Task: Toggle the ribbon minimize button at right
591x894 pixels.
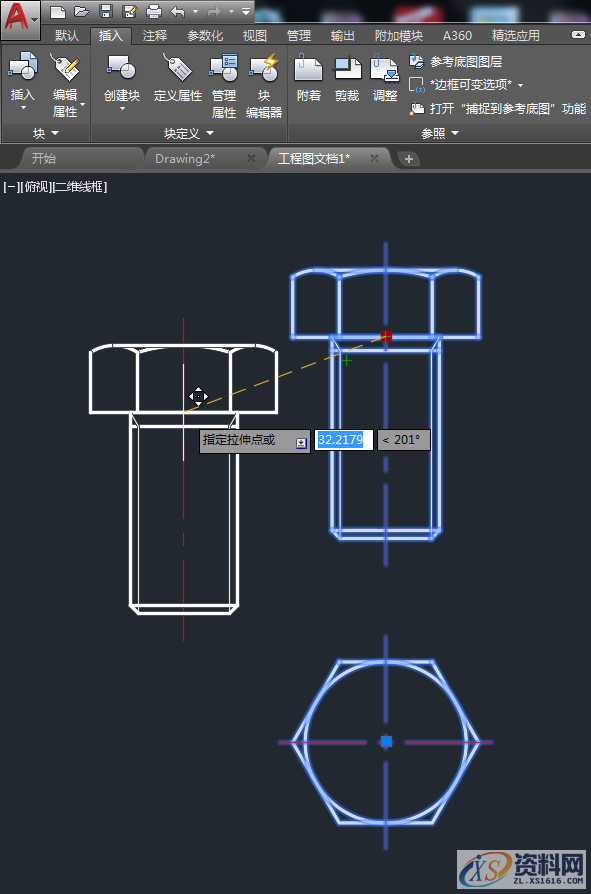Action: point(578,35)
